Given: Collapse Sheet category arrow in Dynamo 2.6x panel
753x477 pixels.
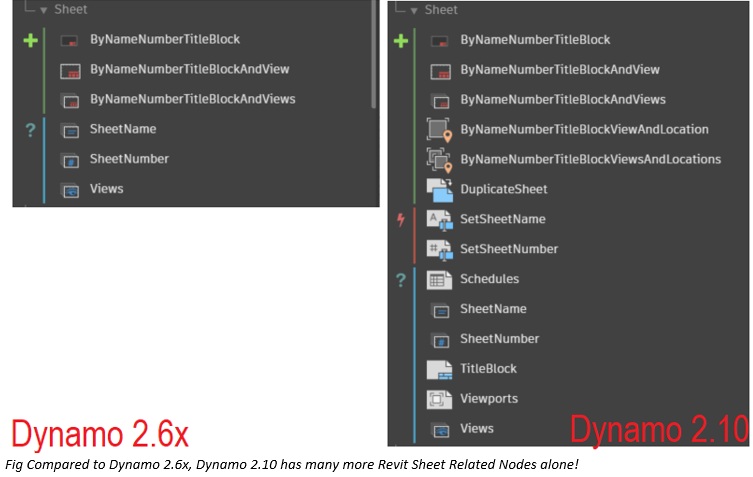Looking at the screenshot, I should tap(43, 10).
